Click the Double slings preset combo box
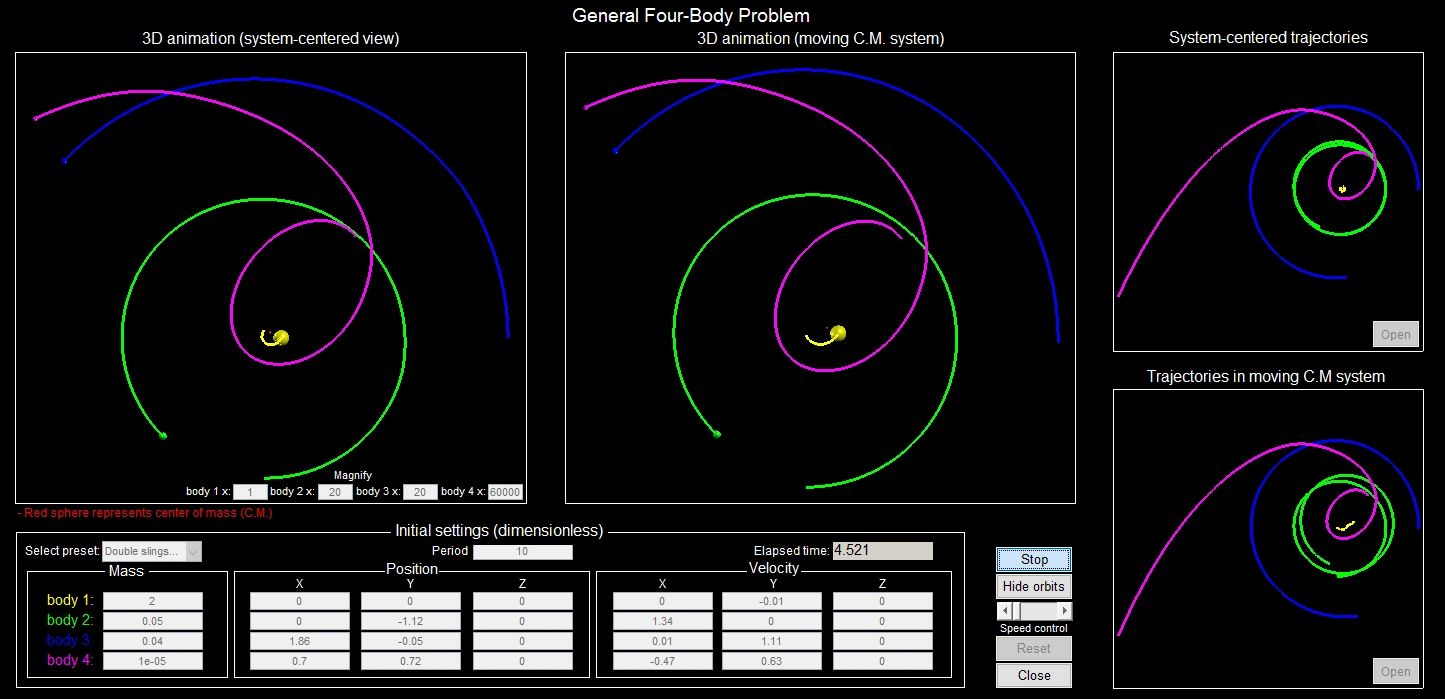The height and width of the screenshot is (699, 1445). pyautogui.click(x=144, y=551)
